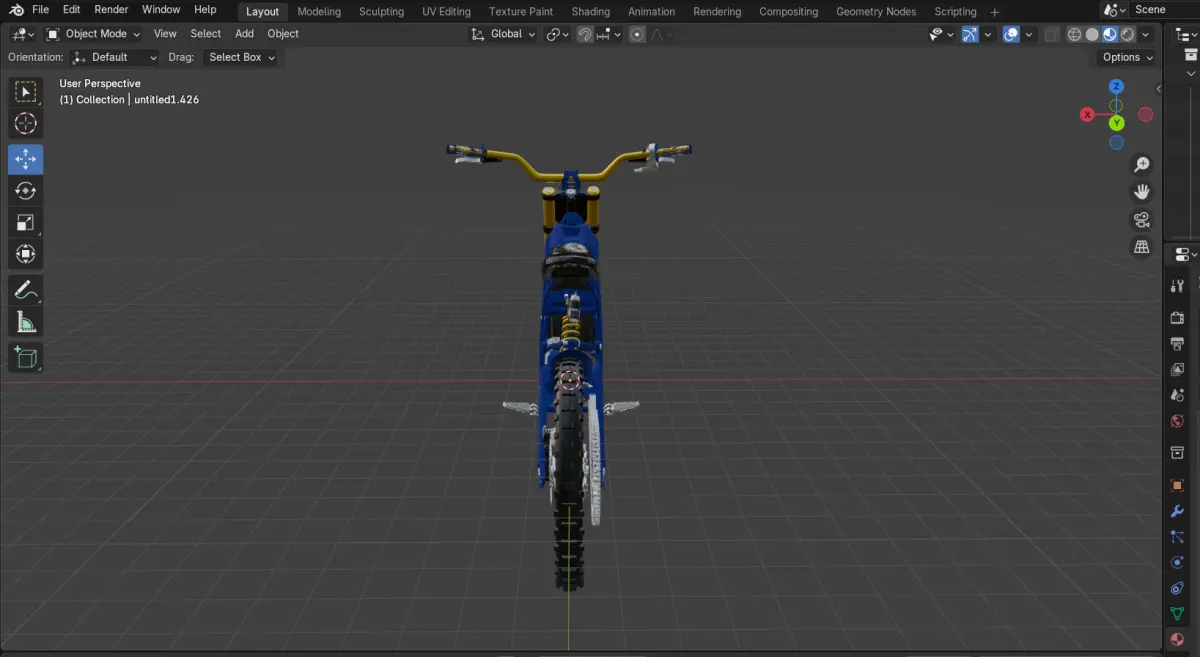Open the gizmo options dropdown arrow
1200x657 pixels.
pos(987,34)
